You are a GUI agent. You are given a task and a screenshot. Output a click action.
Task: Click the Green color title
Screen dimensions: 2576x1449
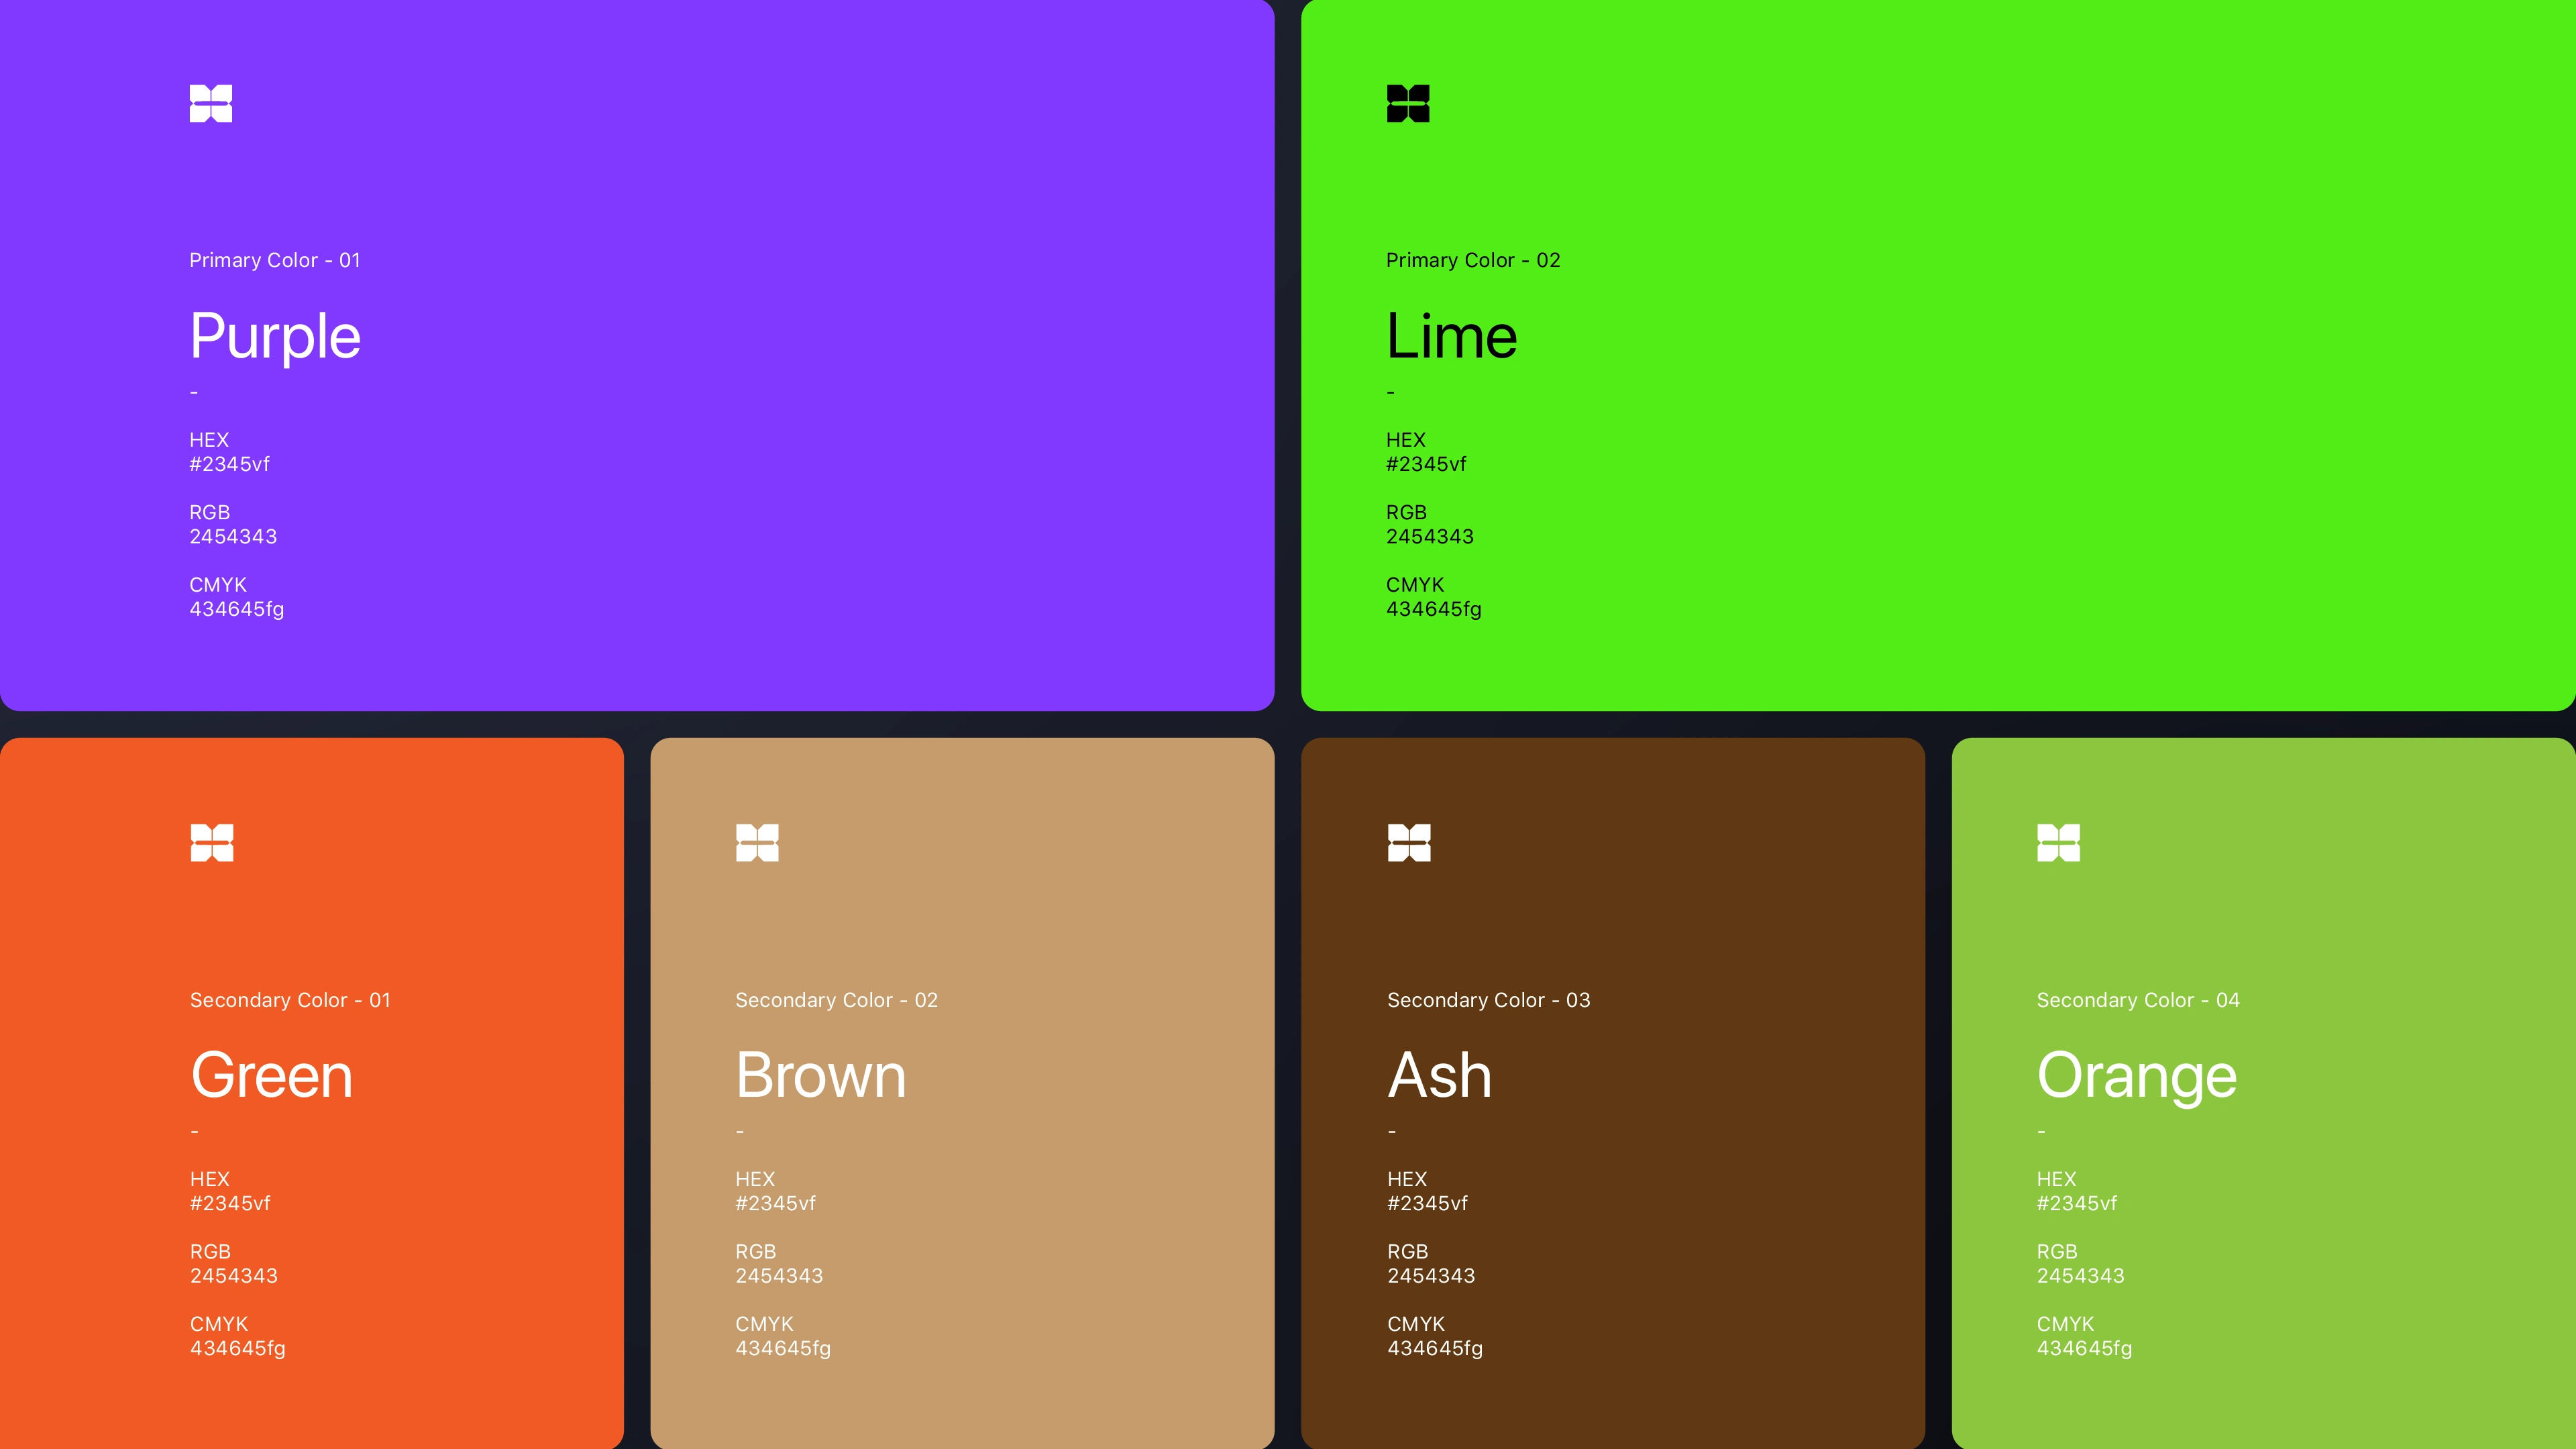[271, 1075]
